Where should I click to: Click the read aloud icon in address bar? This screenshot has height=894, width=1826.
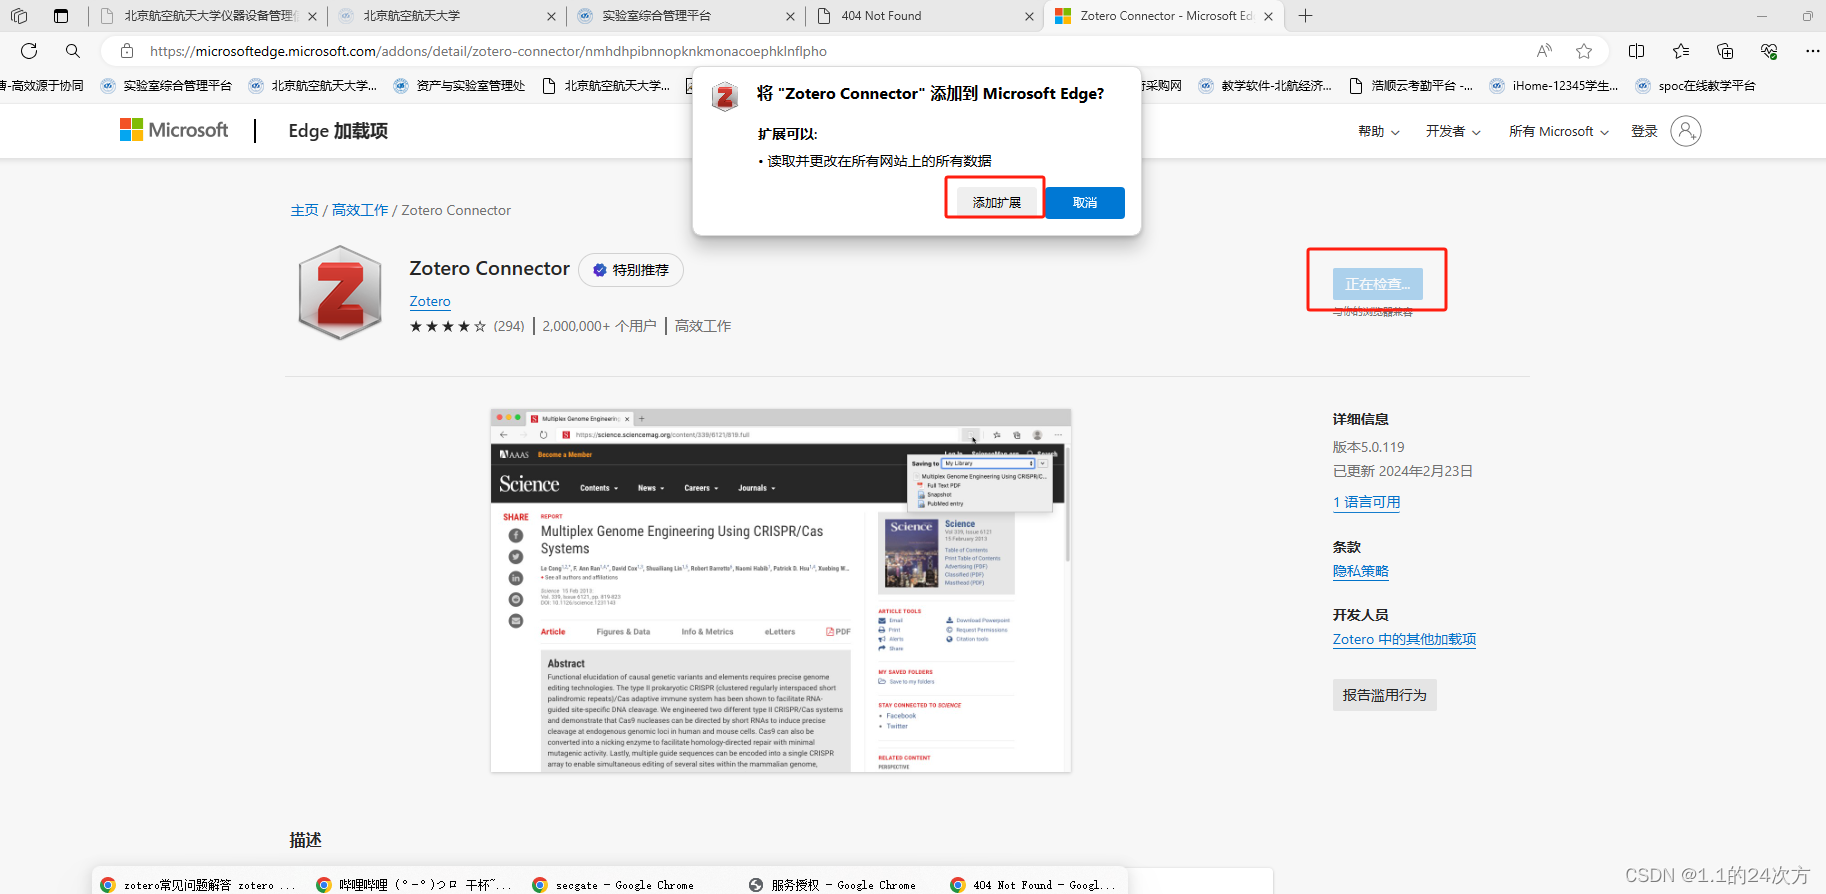(x=1544, y=51)
